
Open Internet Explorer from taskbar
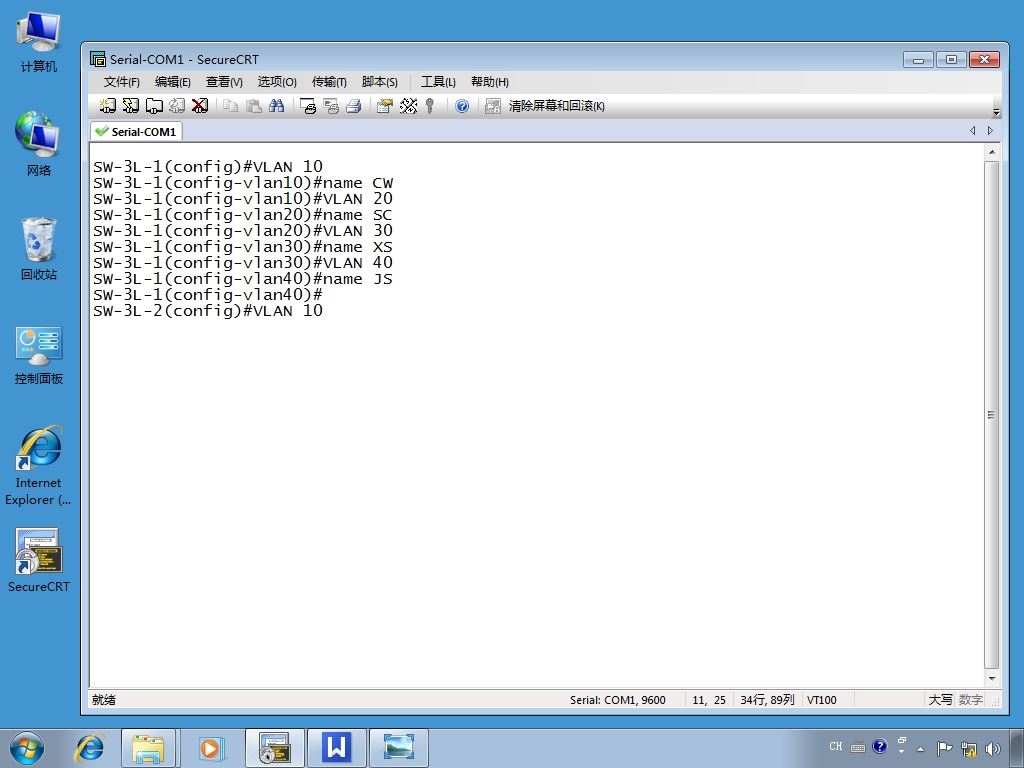point(90,748)
